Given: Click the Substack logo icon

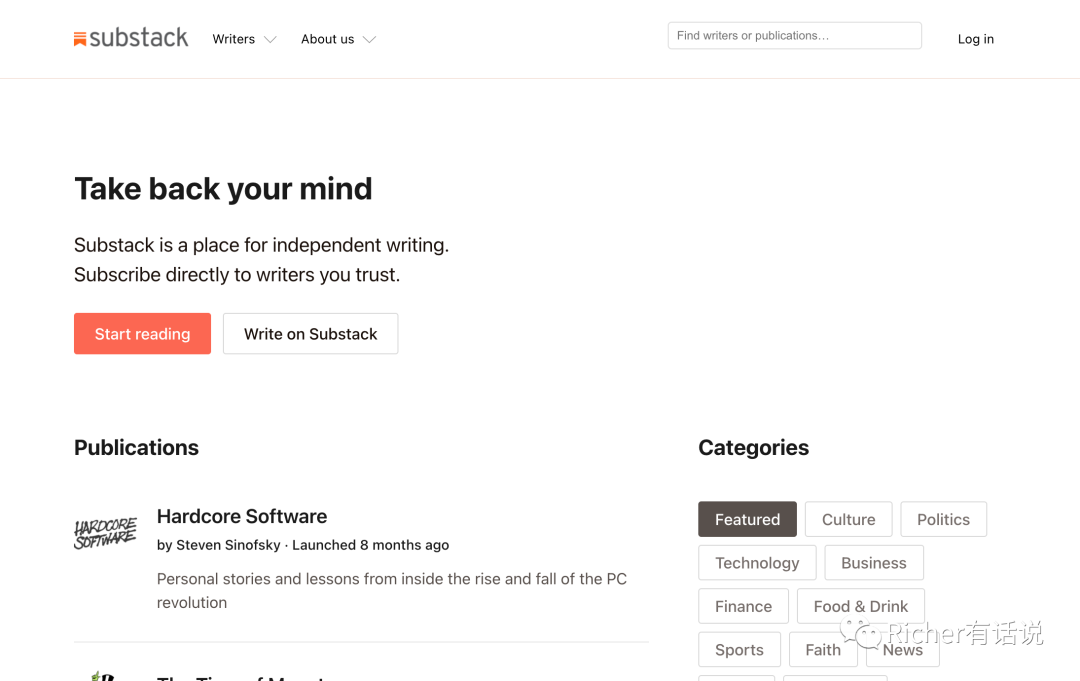Looking at the screenshot, I should pos(81,39).
